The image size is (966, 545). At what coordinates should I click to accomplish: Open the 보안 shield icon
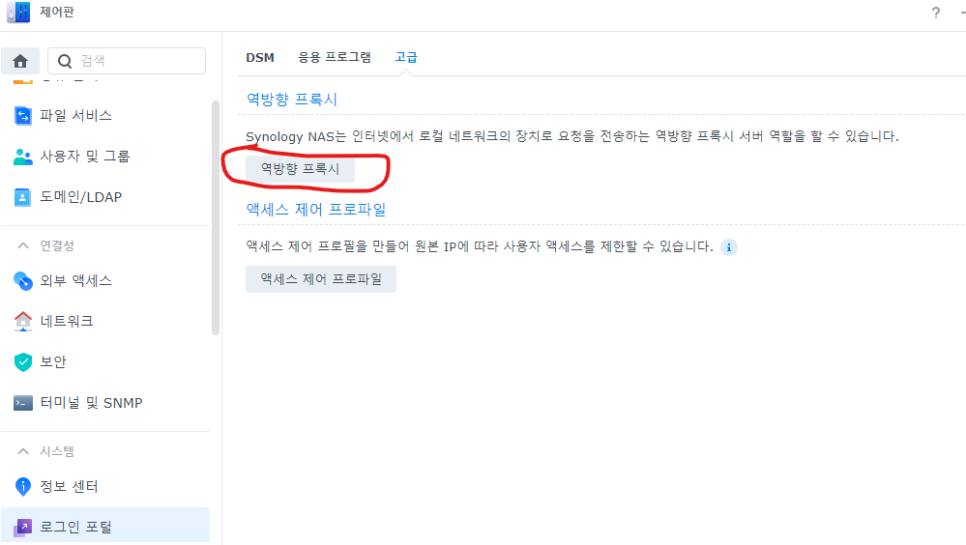click(23, 362)
